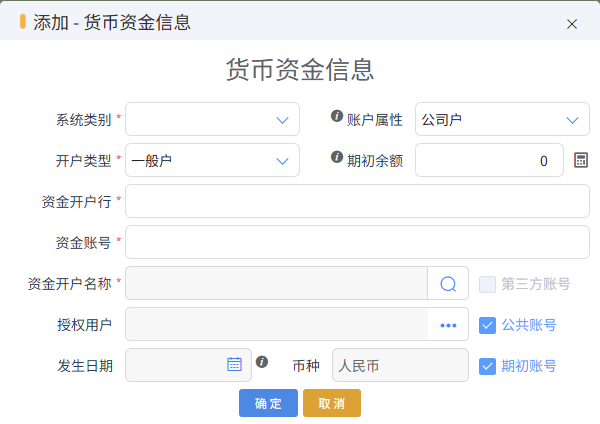Image resolution: width=600 pixels, height=424 pixels.
Task: Expand the 系统类别 dropdown
Action: (x=212, y=119)
